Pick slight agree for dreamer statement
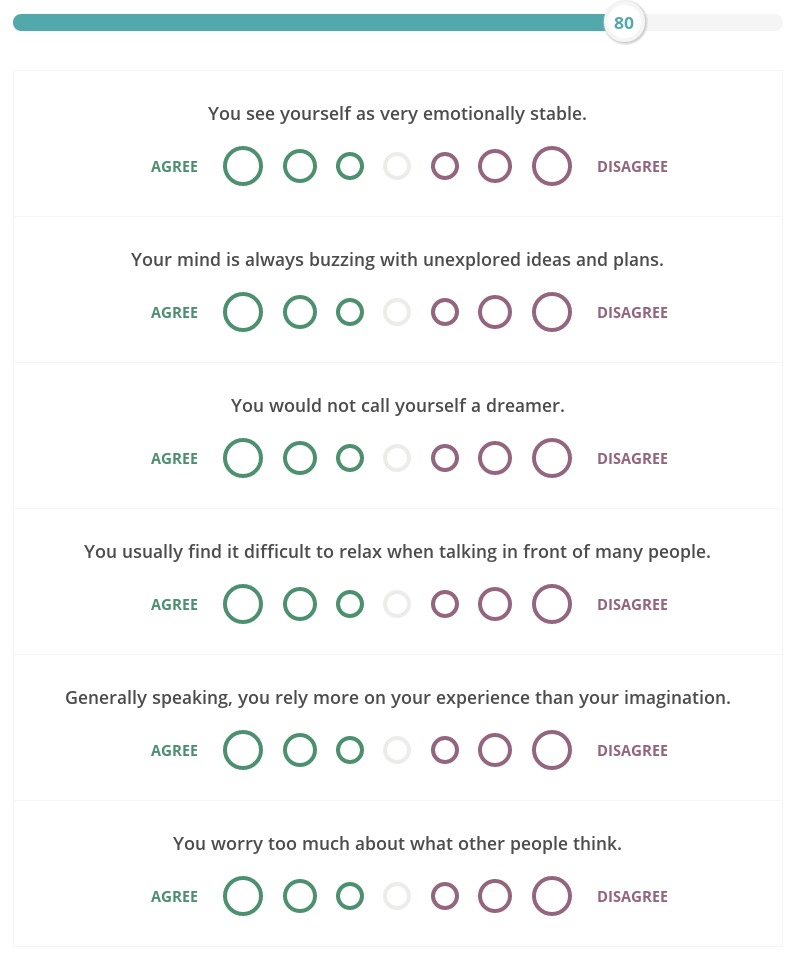The height and width of the screenshot is (959, 801). point(350,458)
